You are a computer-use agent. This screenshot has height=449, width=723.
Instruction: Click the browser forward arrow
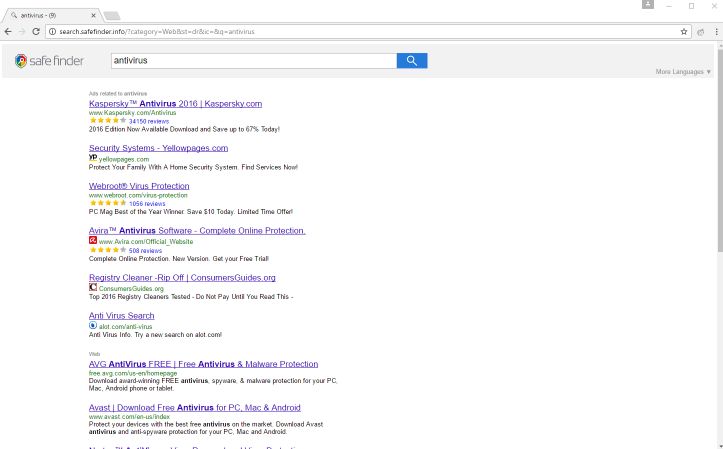click(22, 31)
